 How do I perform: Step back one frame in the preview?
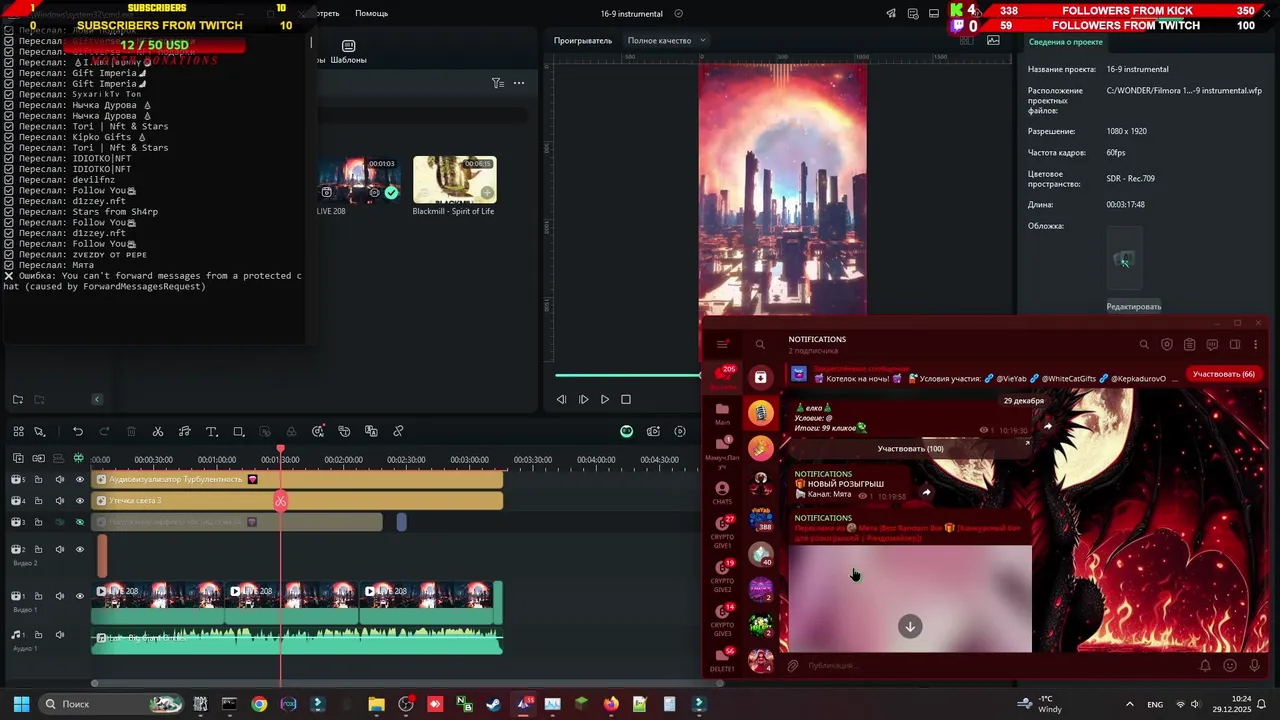tap(561, 399)
